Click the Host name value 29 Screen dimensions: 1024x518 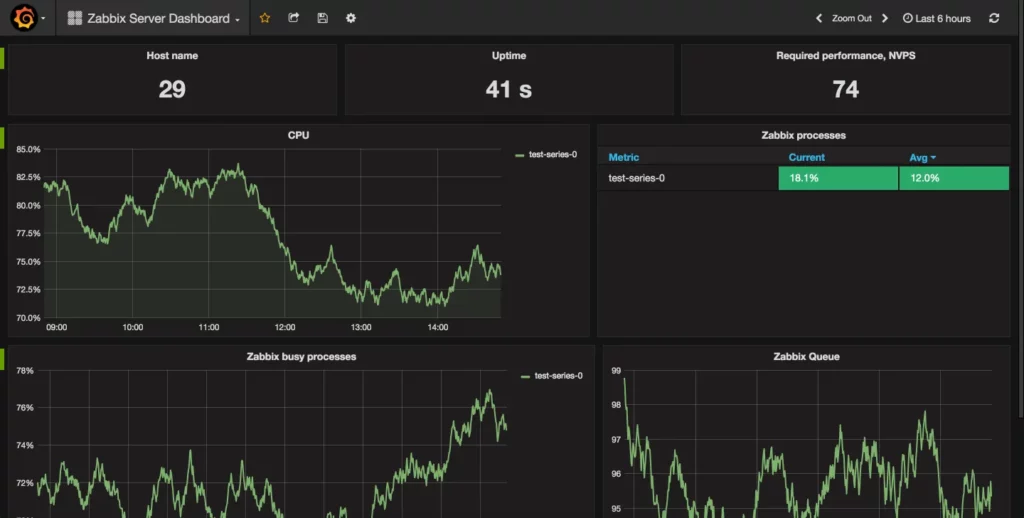172,89
